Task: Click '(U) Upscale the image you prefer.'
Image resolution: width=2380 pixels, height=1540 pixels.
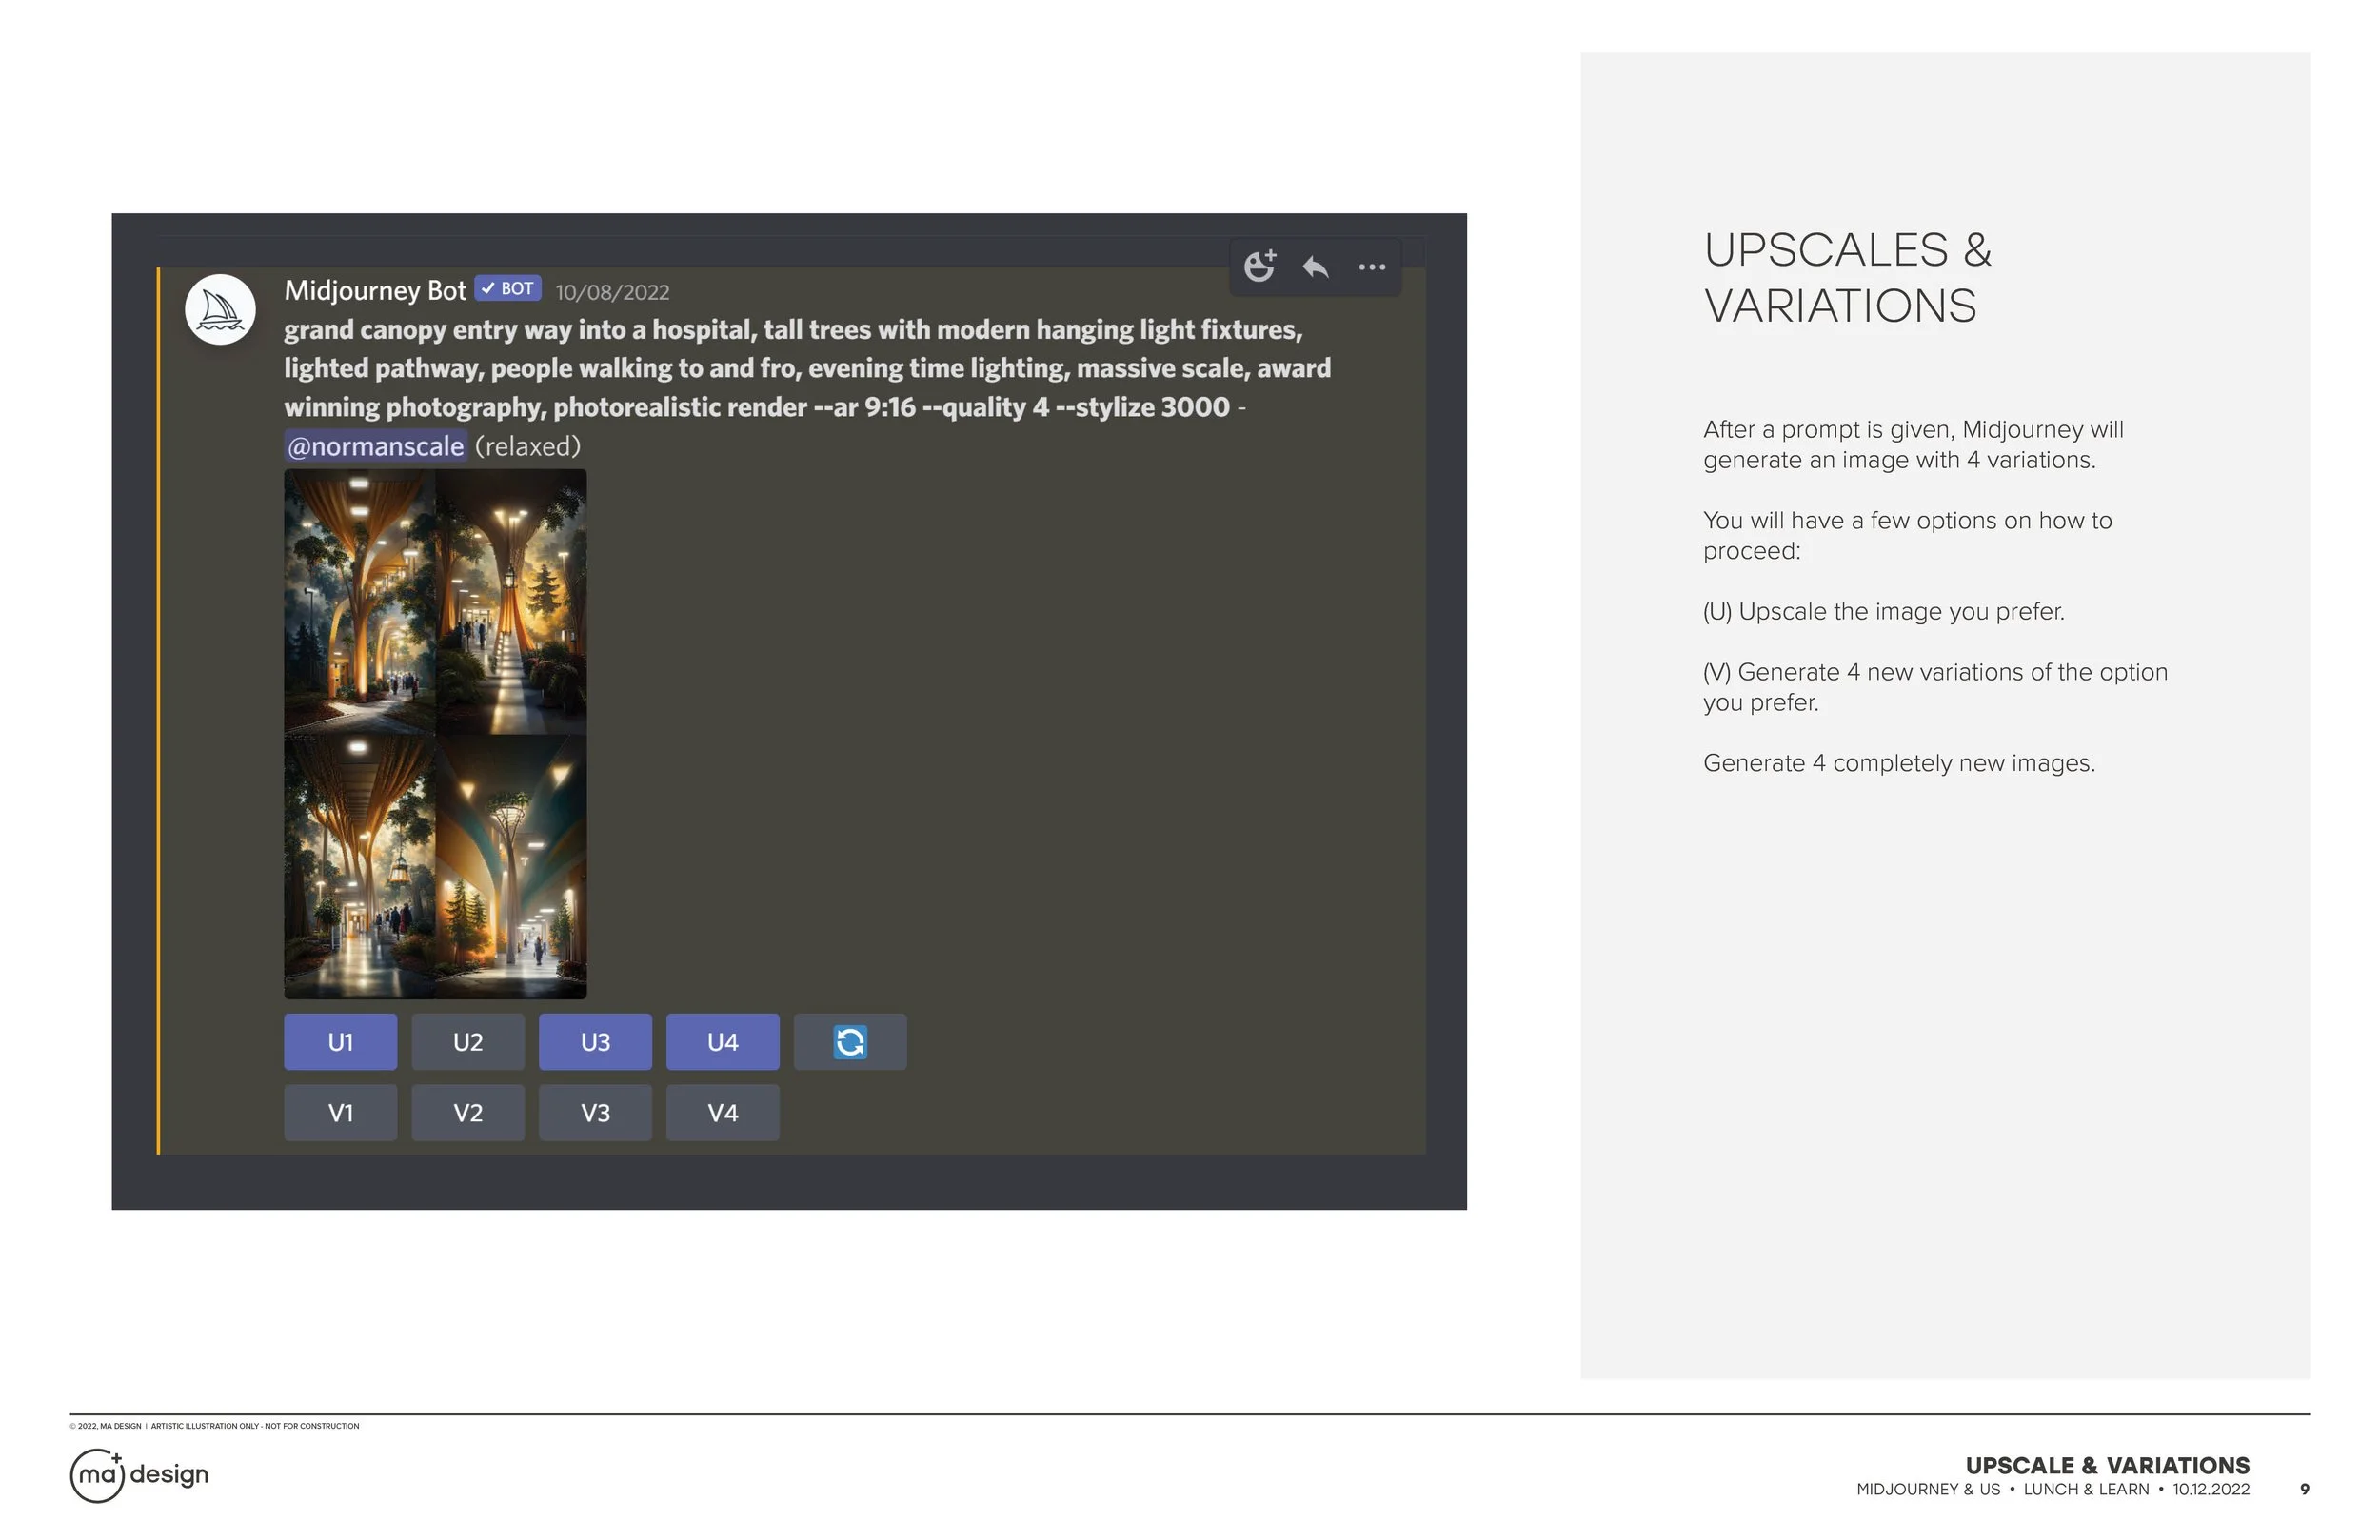Action: (x=1884, y=611)
